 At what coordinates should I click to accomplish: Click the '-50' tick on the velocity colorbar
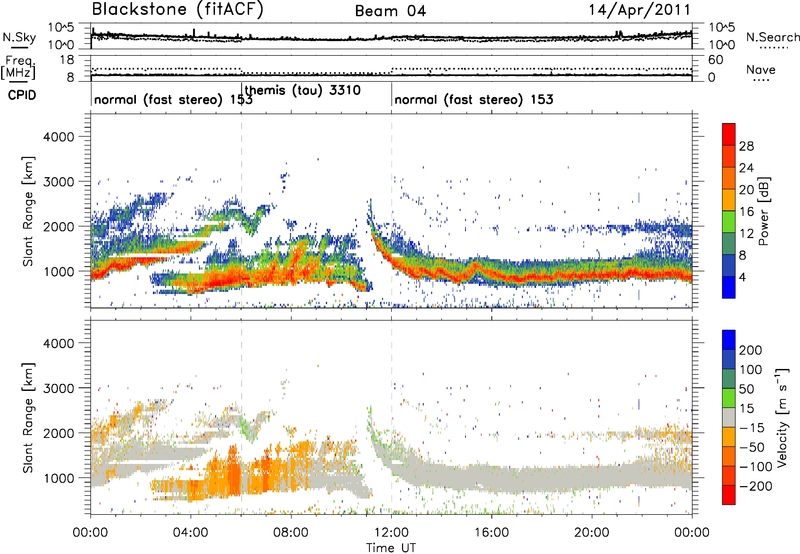pyautogui.click(x=752, y=447)
